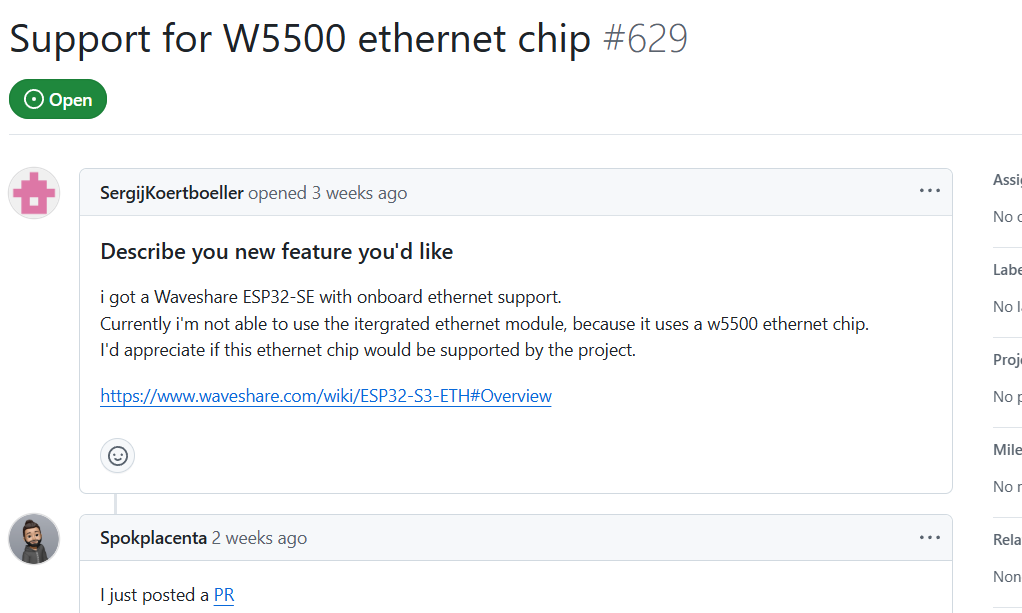
Task: Click the issue number #629
Action: (645, 38)
